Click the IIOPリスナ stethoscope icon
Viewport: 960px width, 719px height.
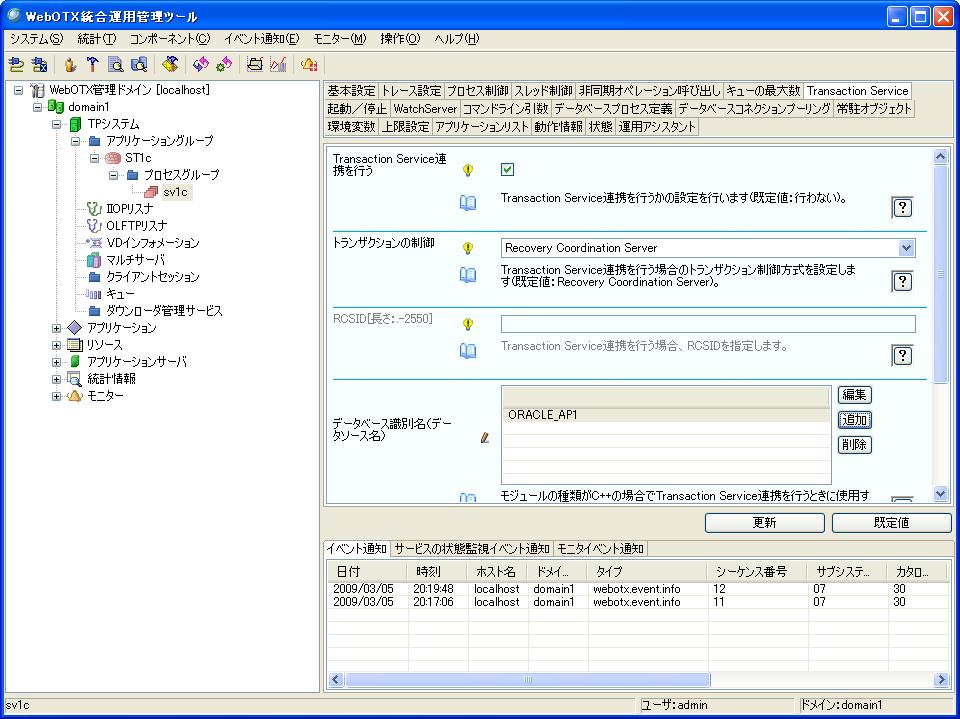[94, 209]
